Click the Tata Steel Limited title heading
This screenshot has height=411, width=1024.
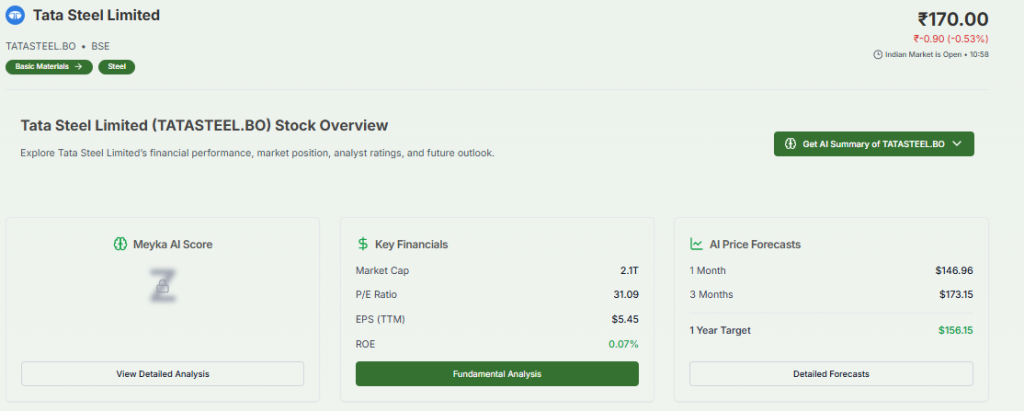pos(96,16)
